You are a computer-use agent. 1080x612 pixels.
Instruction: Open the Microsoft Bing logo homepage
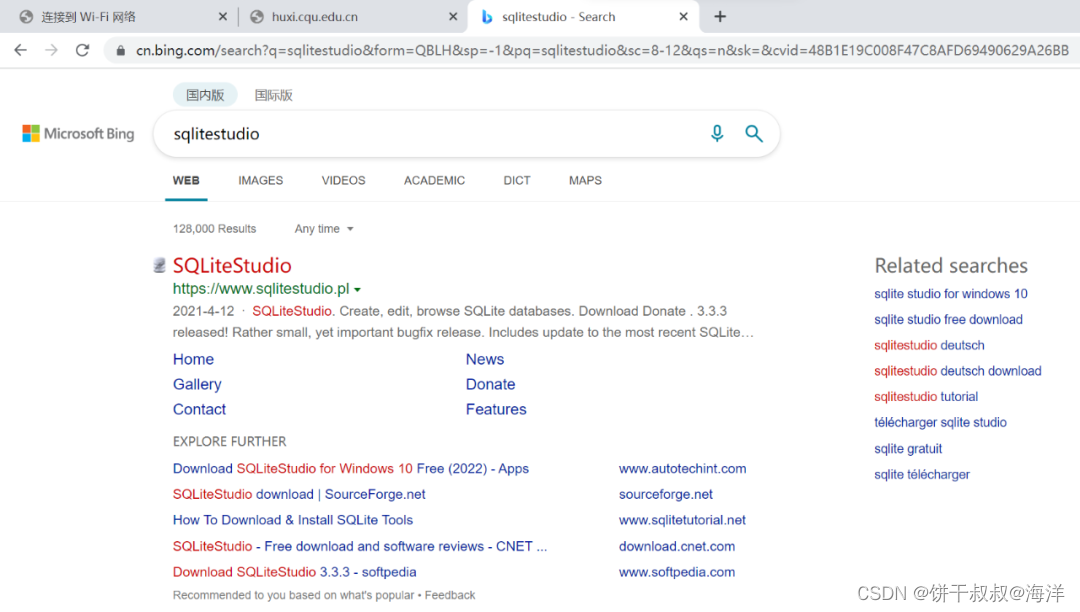pyautogui.click(x=79, y=134)
